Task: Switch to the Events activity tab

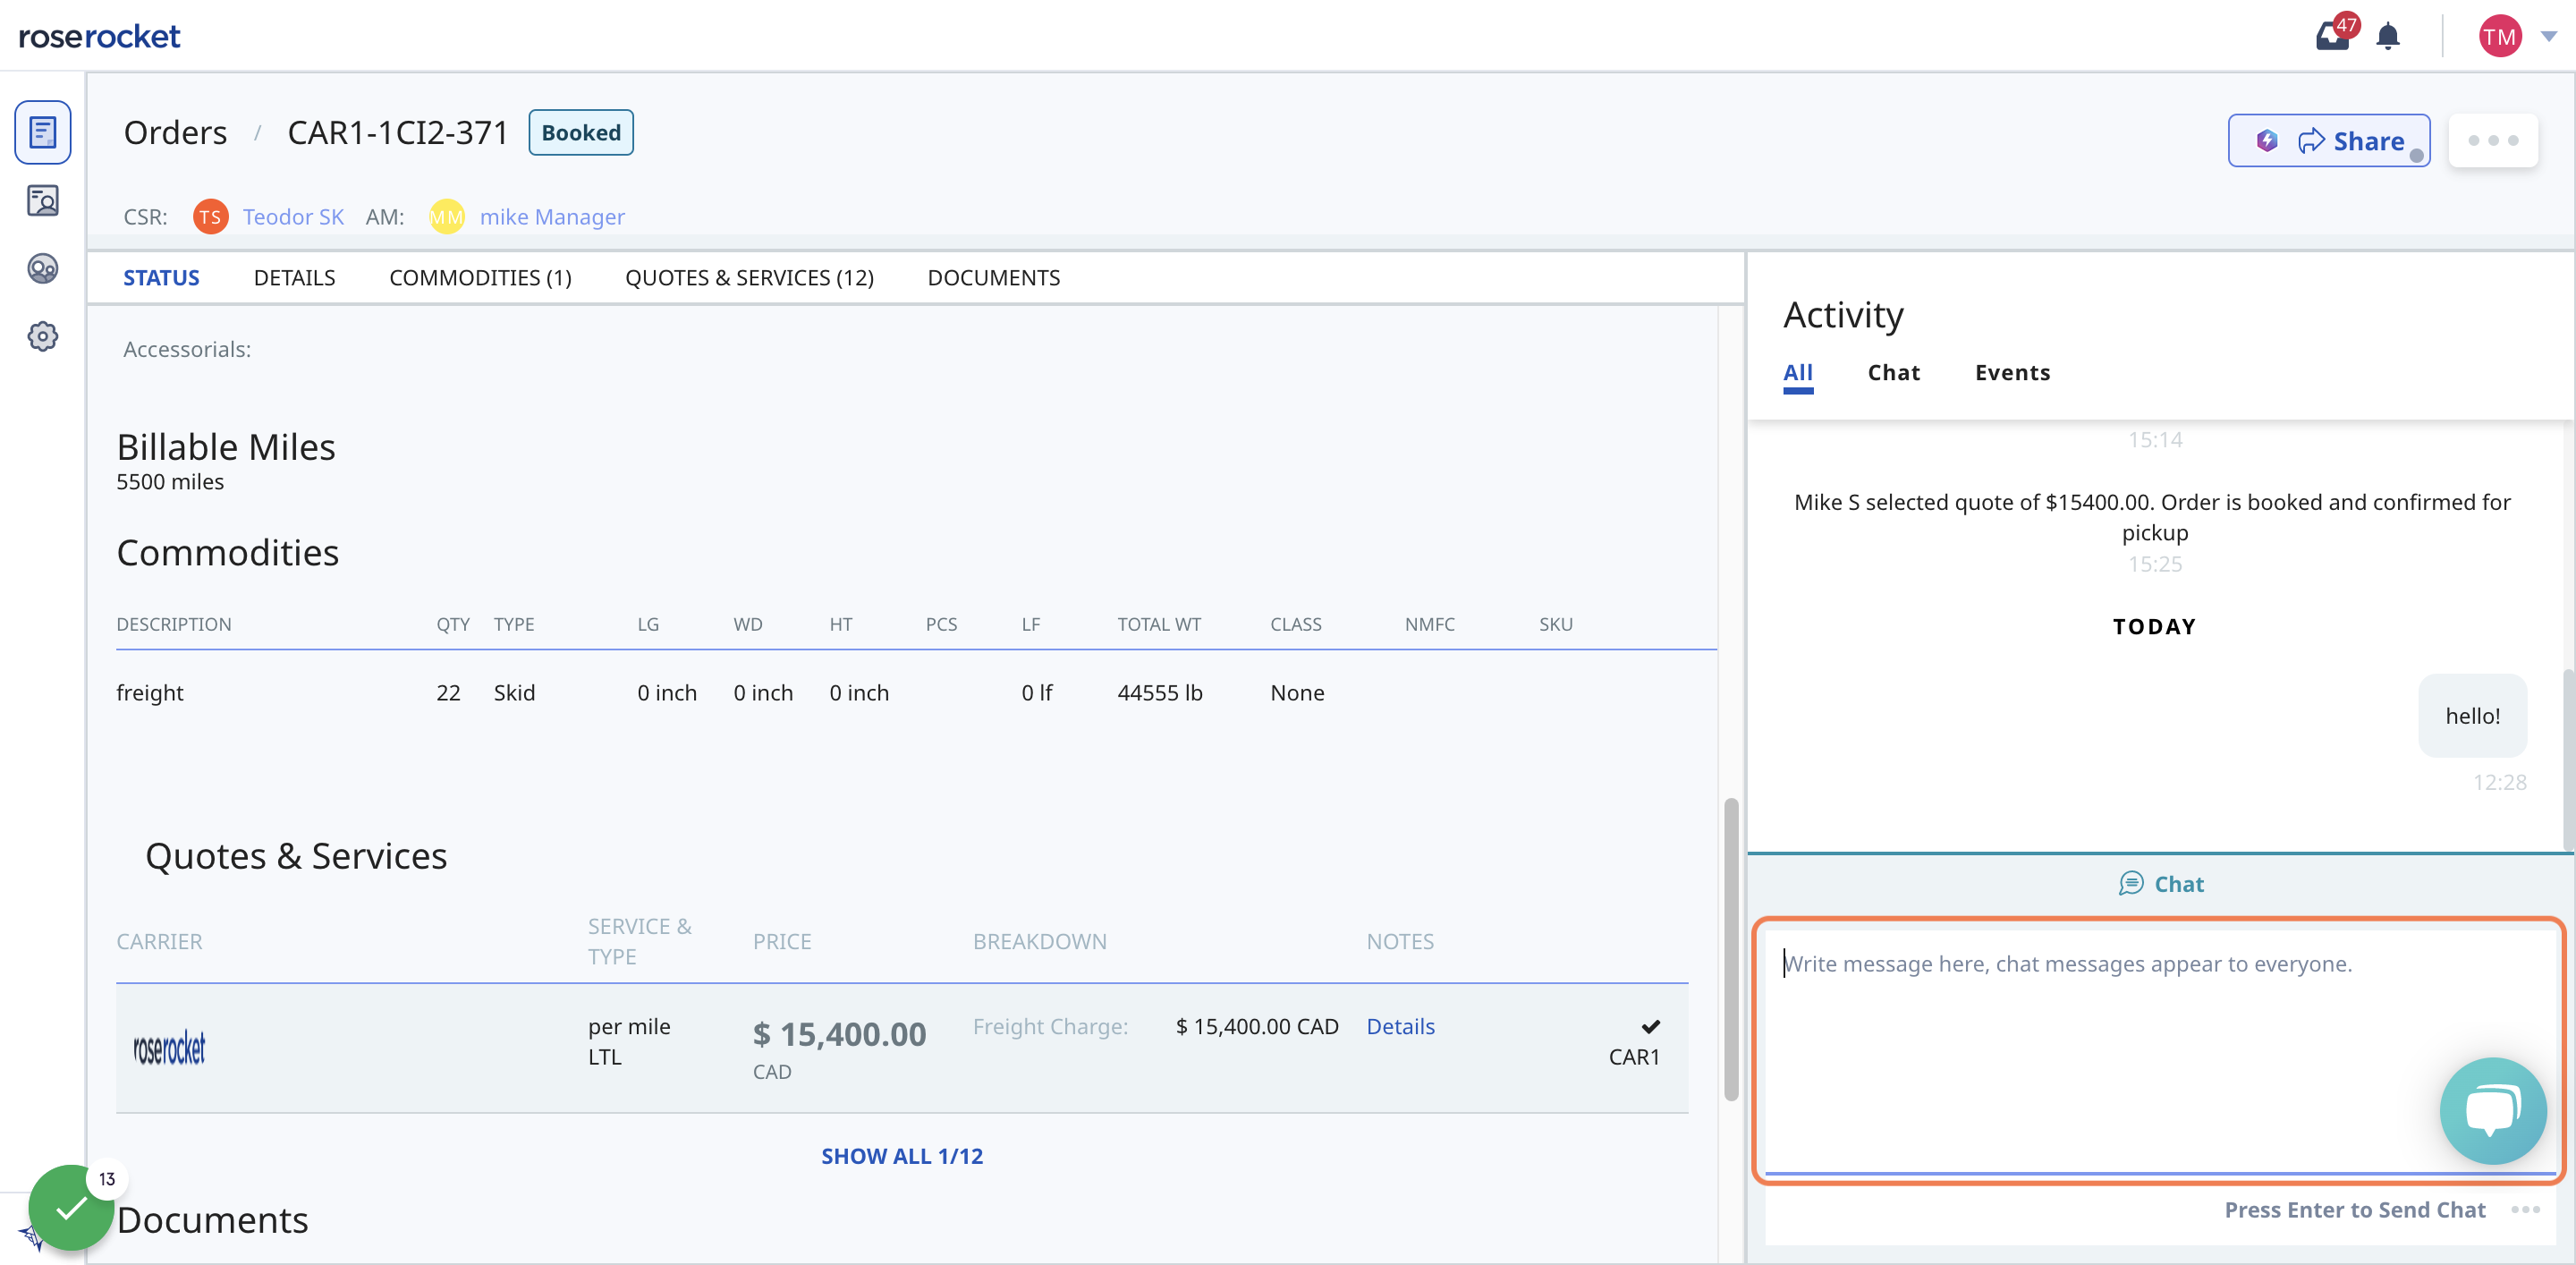Action: point(2012,373)
